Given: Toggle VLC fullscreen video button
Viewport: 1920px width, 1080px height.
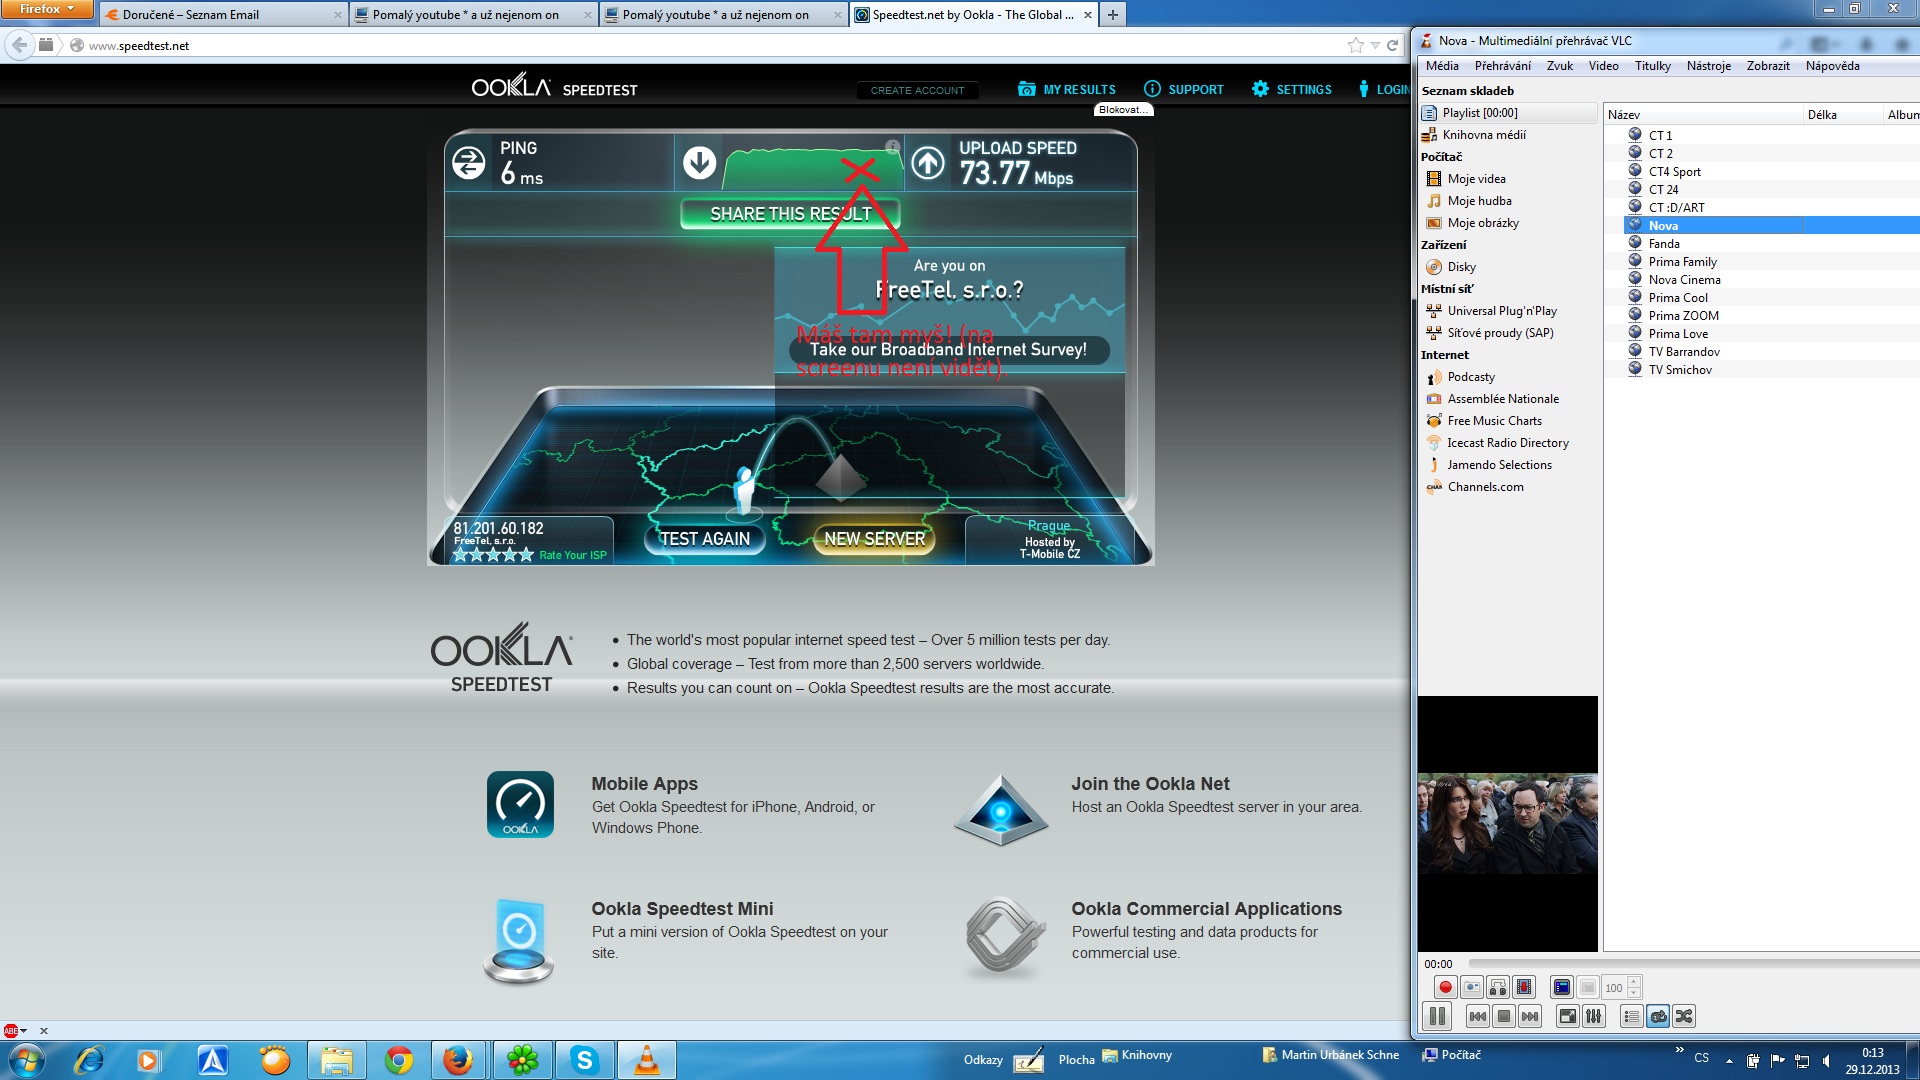Looking at the screenshot, I should (x=1568, y=1016).
